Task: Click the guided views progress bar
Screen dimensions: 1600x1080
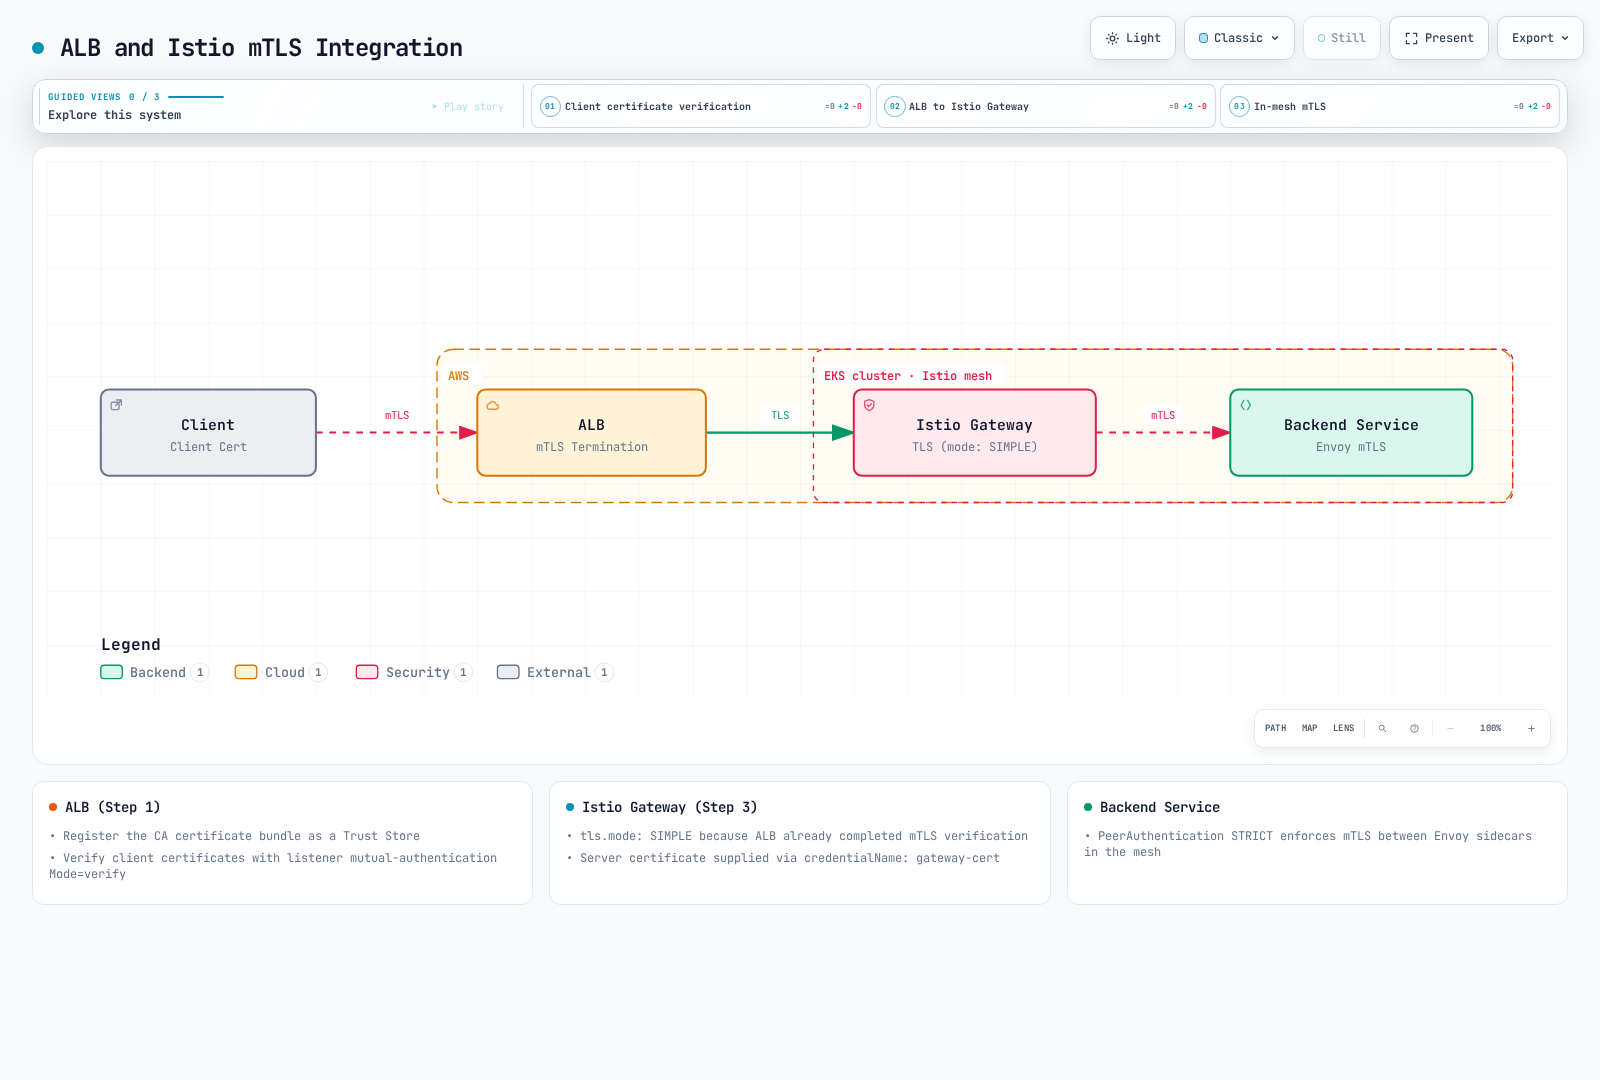Action: (196, 97)
